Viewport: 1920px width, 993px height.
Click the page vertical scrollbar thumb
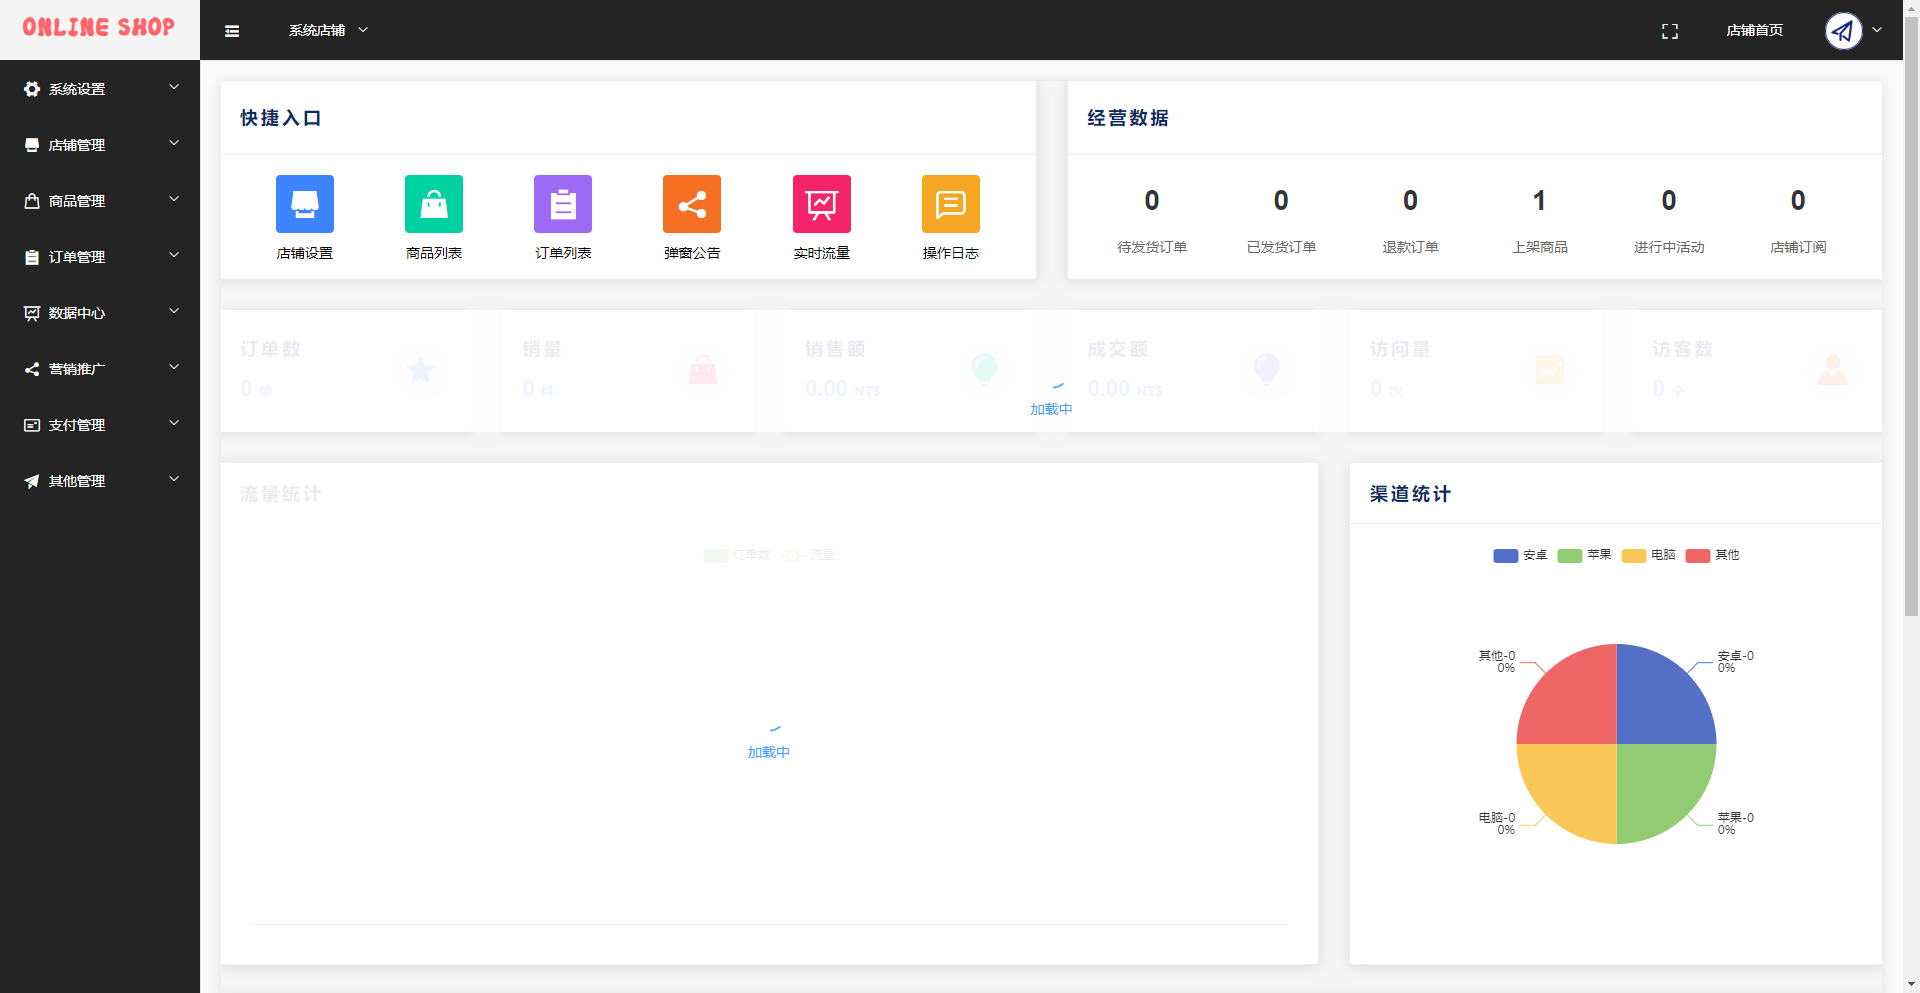coord(1911,315)
